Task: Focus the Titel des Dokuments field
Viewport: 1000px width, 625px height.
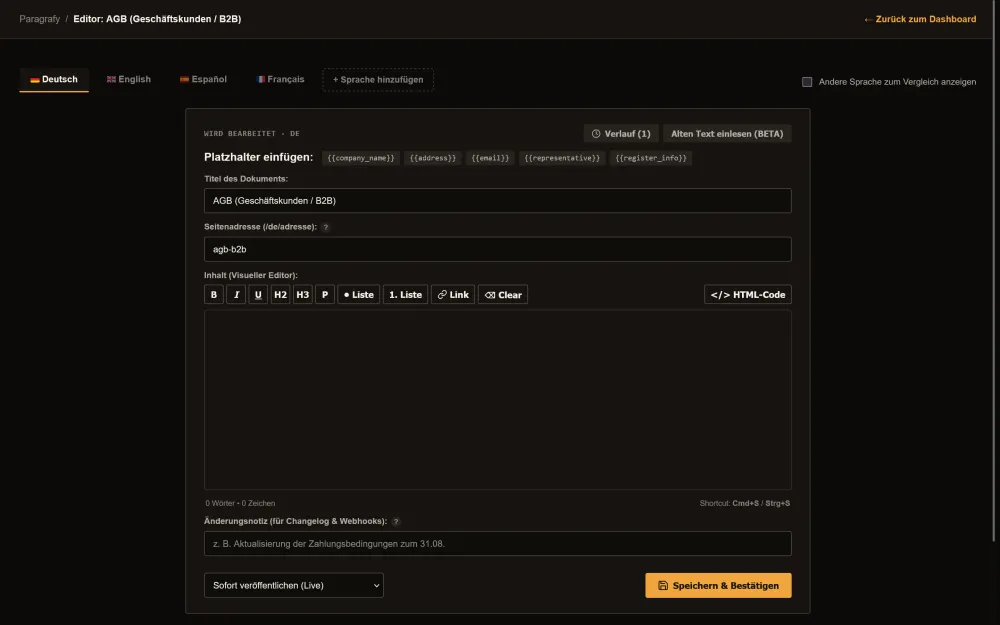Action: (x=497, y=201)
